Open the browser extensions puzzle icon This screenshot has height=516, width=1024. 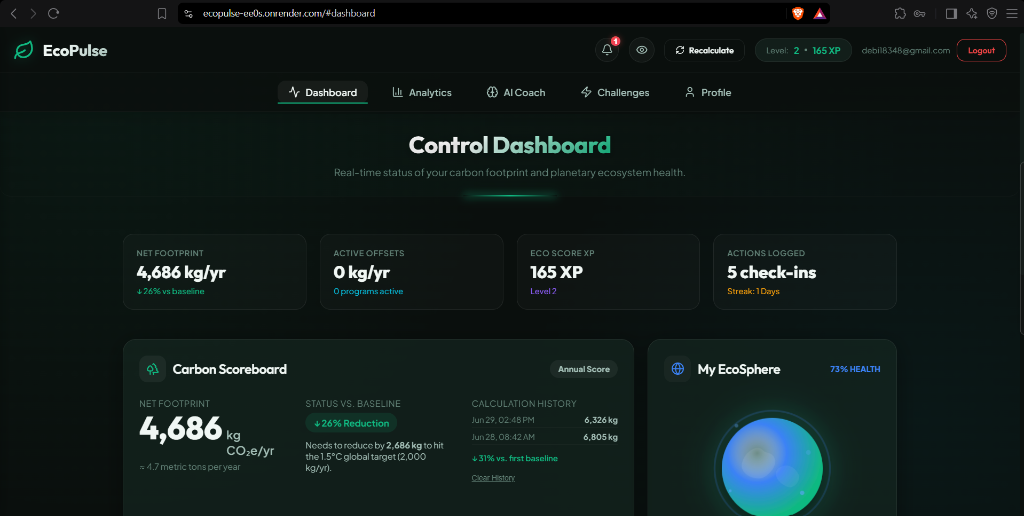tap(900, 13)
